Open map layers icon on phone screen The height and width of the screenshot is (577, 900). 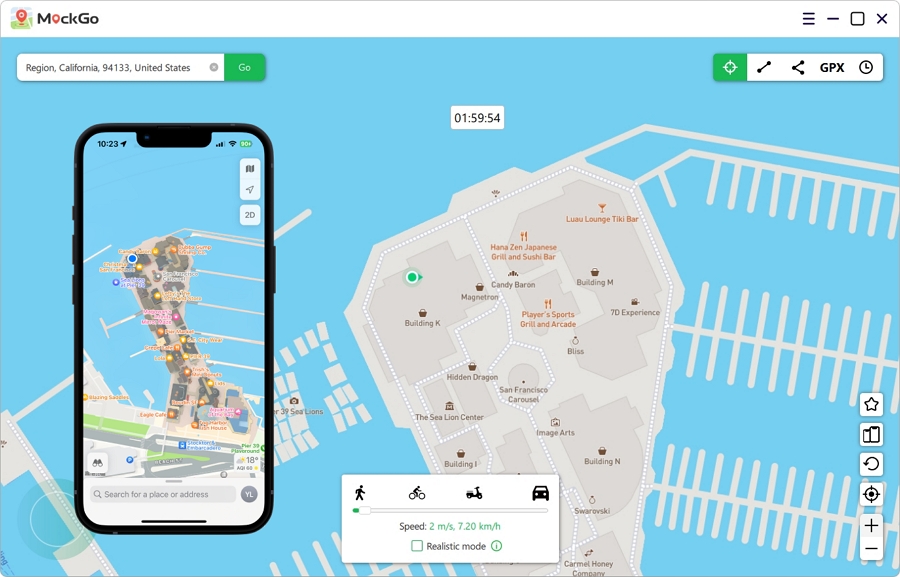tap(250, 169)
